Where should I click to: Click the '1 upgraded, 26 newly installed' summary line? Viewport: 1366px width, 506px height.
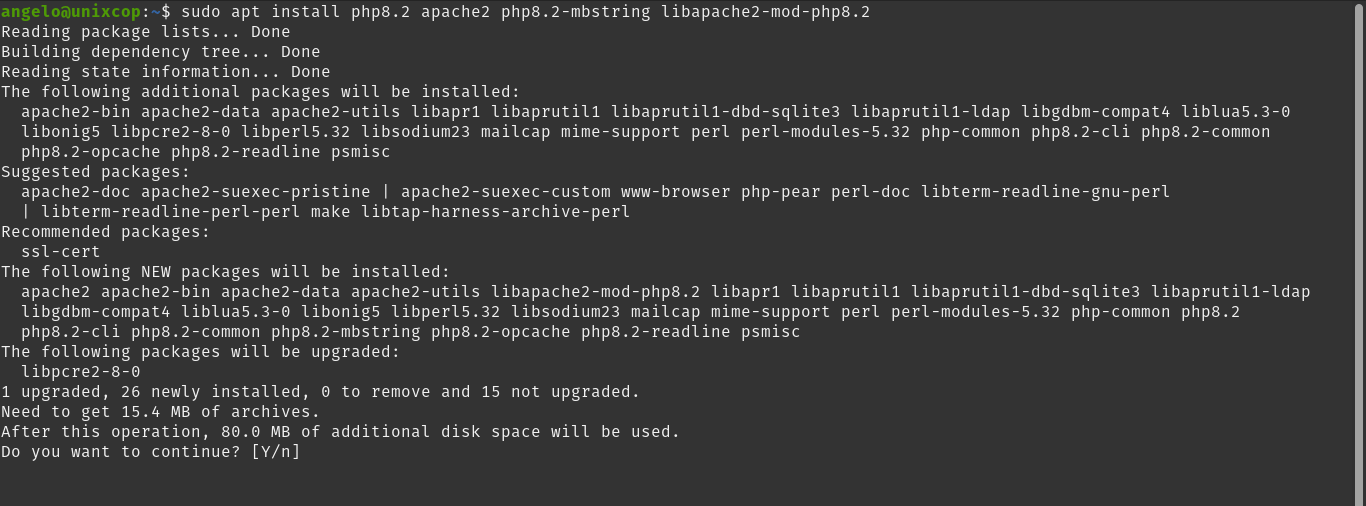pos(321,392)
